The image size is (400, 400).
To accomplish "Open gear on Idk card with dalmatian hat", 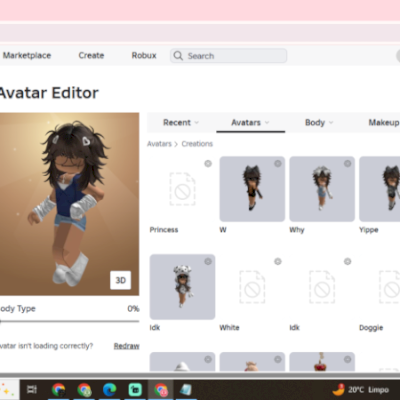I will tap(208, 261).
